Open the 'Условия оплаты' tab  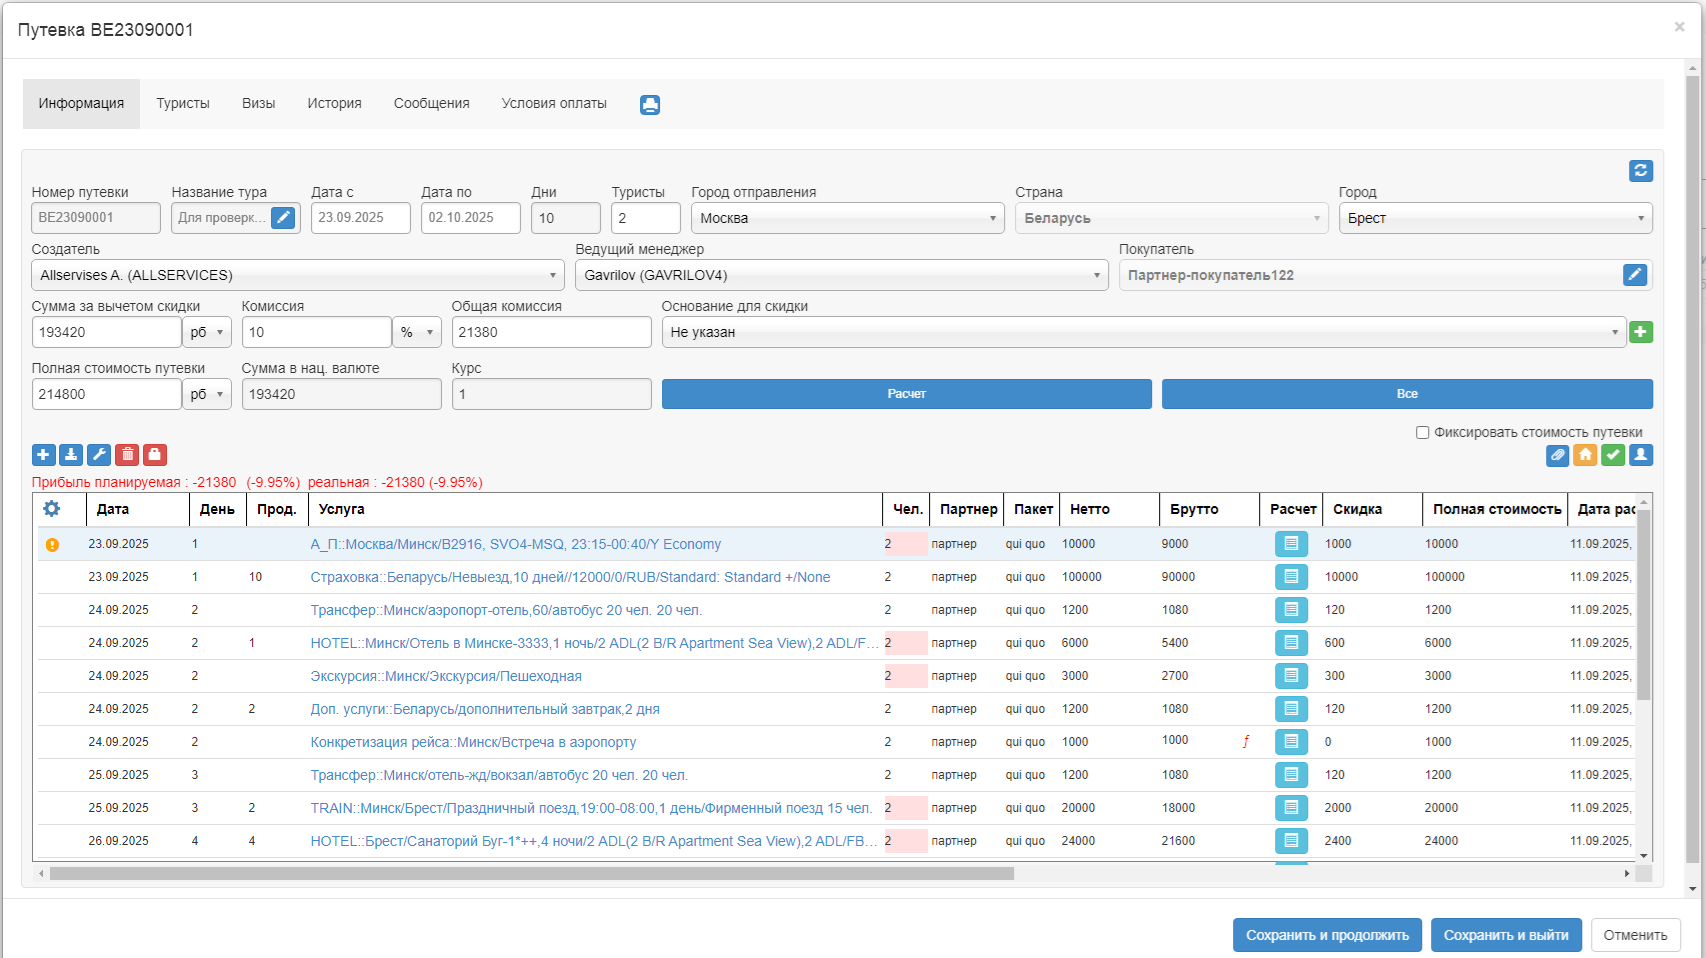pos(554,104)
